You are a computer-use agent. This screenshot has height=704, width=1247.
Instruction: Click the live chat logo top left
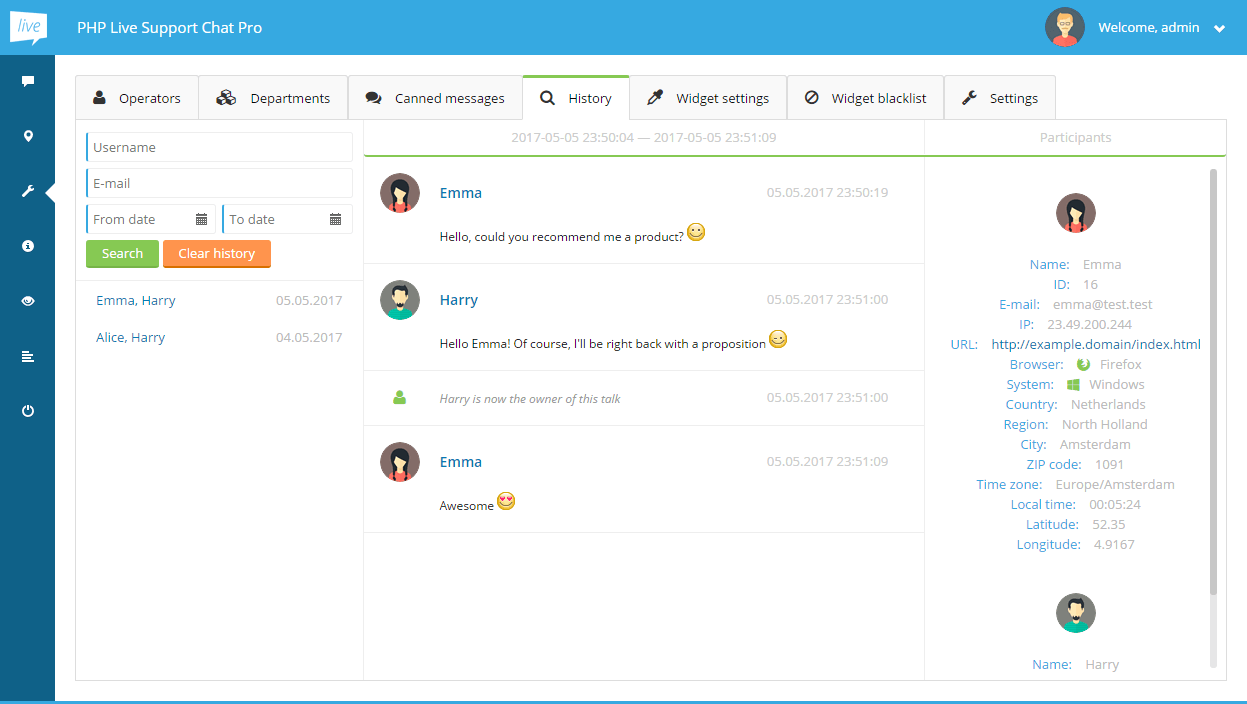(x=28, y=27)
